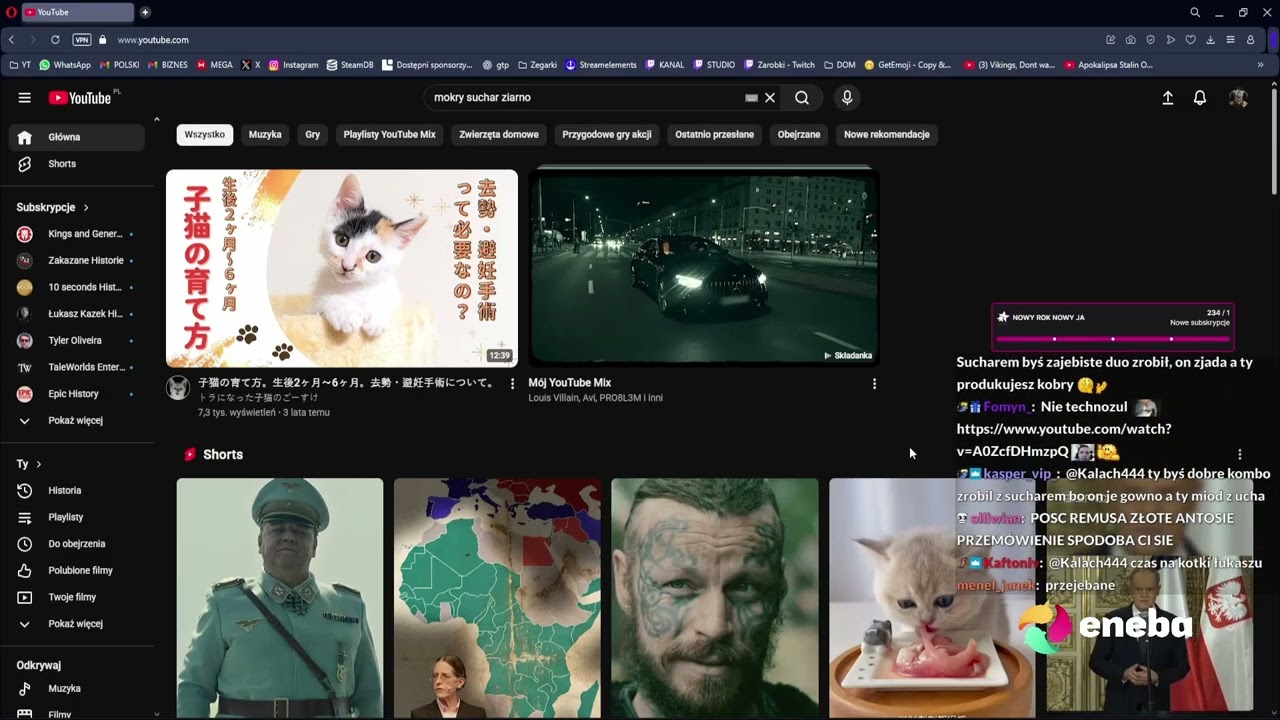Open the Instagram bookmark
Screen dimensions: 1280x720
click(x=293, y=65)
